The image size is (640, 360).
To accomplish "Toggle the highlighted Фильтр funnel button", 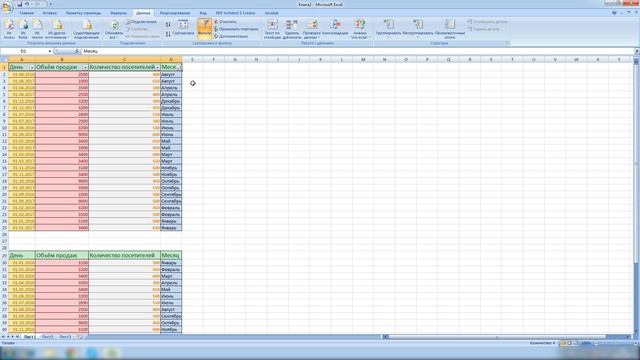I will click(x=204, y=29).
